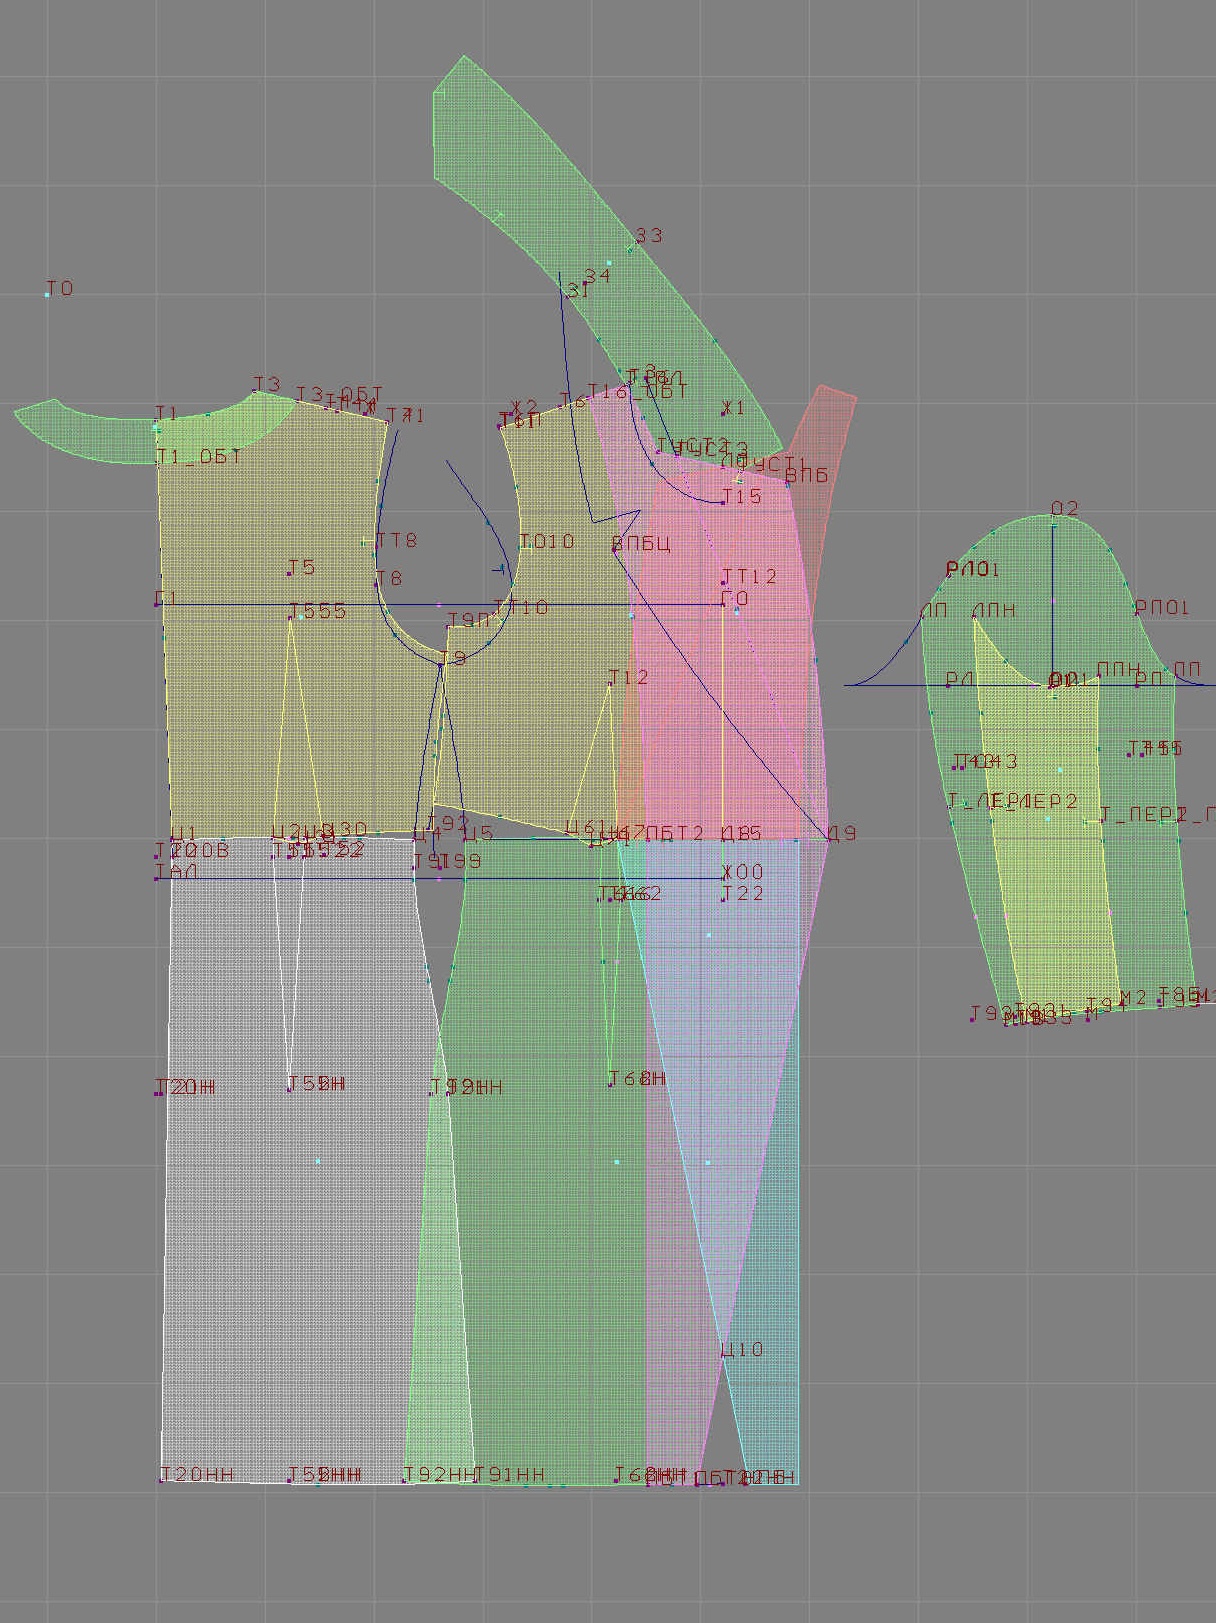Select the T92HH hem point
Image resolution: width=1216 pixels, height=1623 pixels.
(x=404, y=1481)
